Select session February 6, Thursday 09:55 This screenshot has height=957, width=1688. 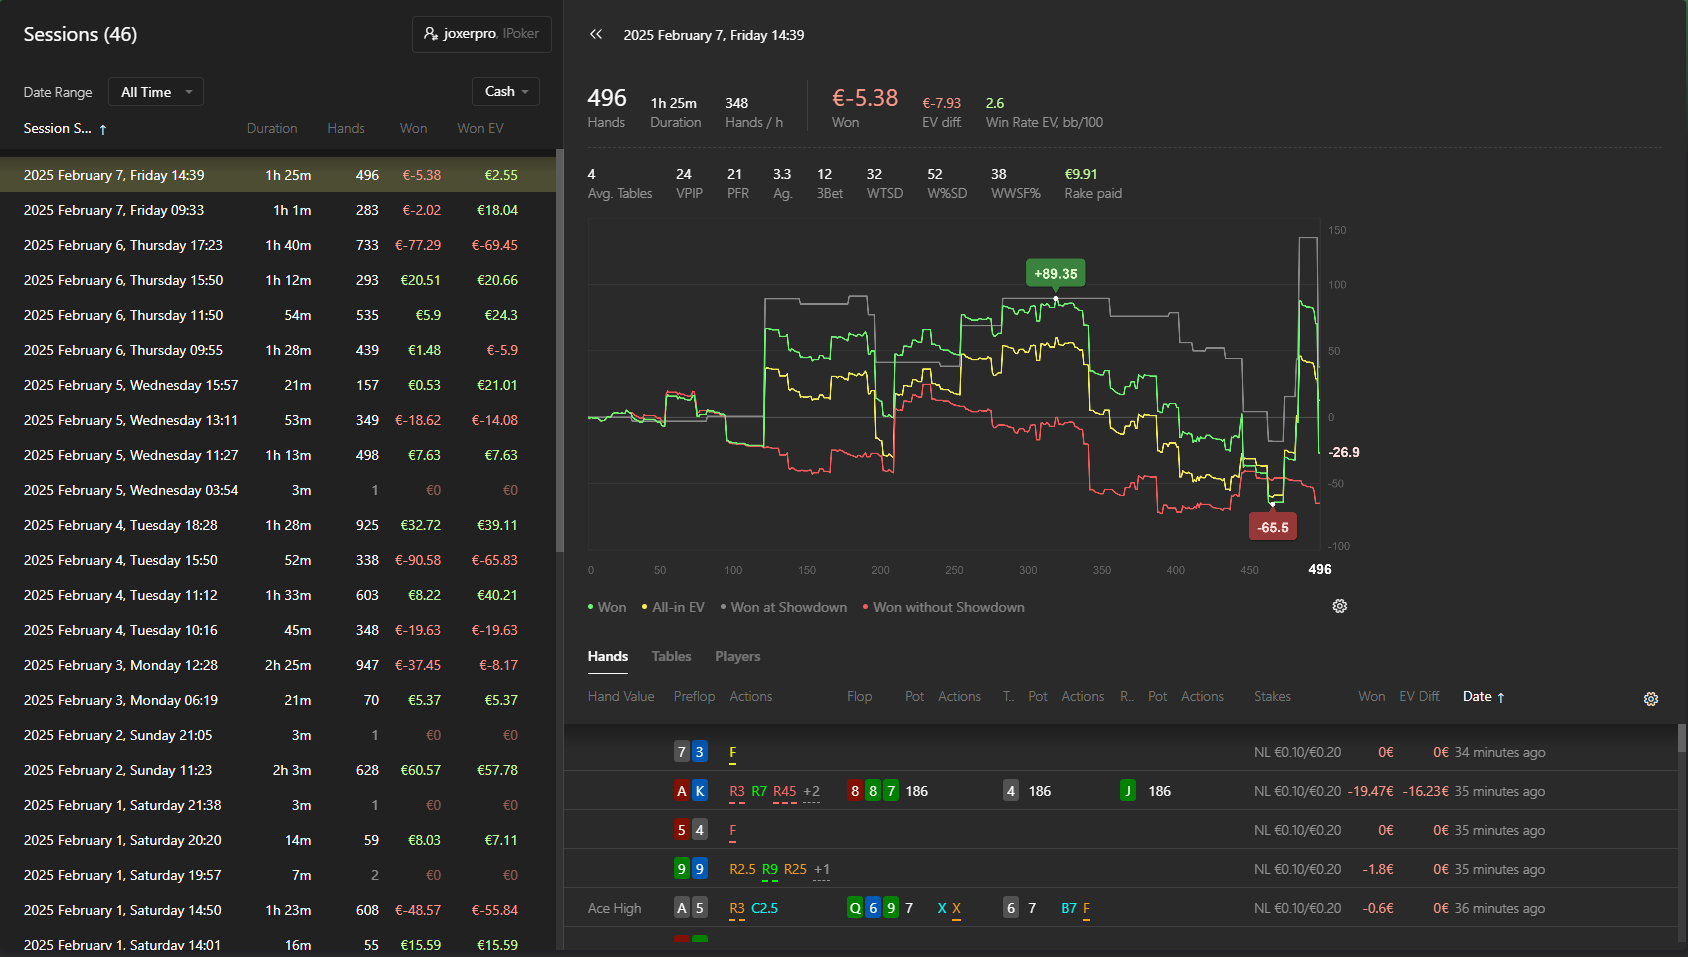(x=277, y=350)
